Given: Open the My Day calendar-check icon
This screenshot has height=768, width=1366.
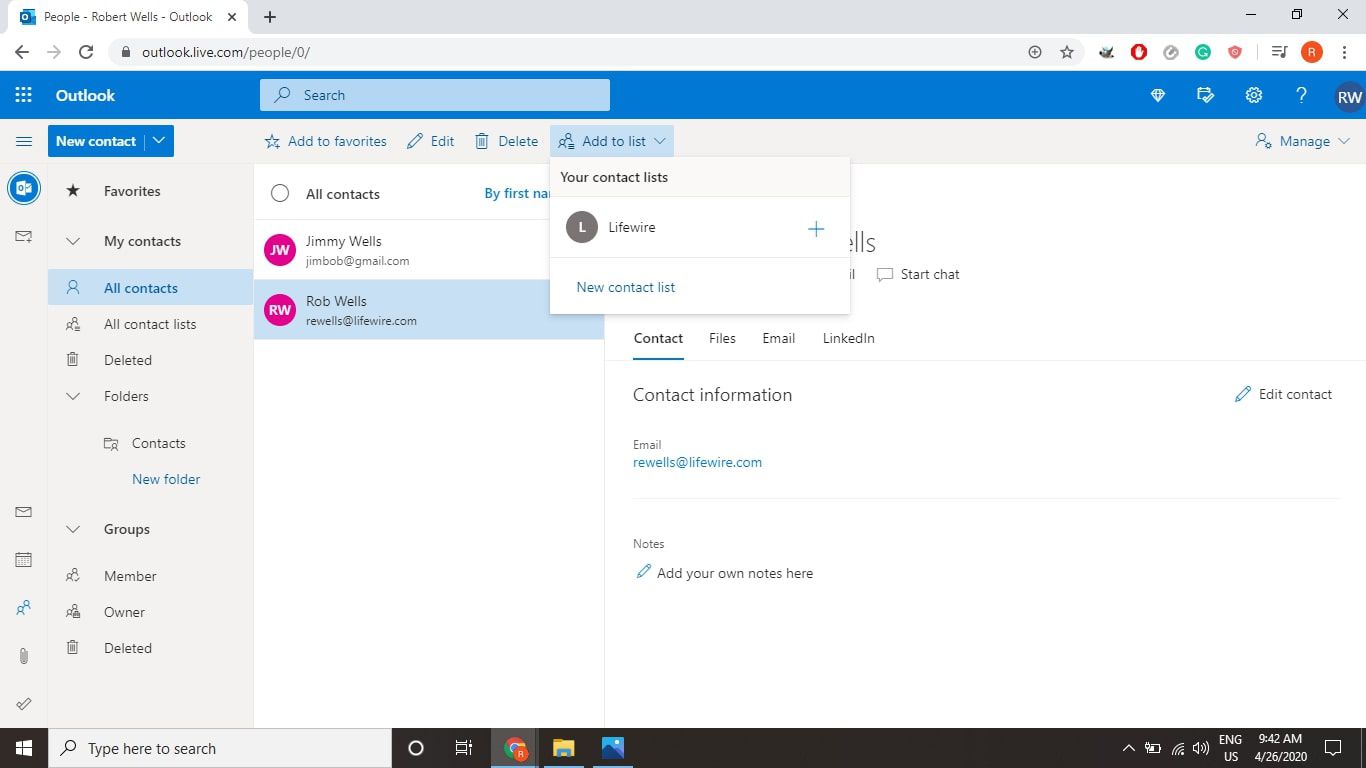Looking at the screenshot, I should [1205, 95].
